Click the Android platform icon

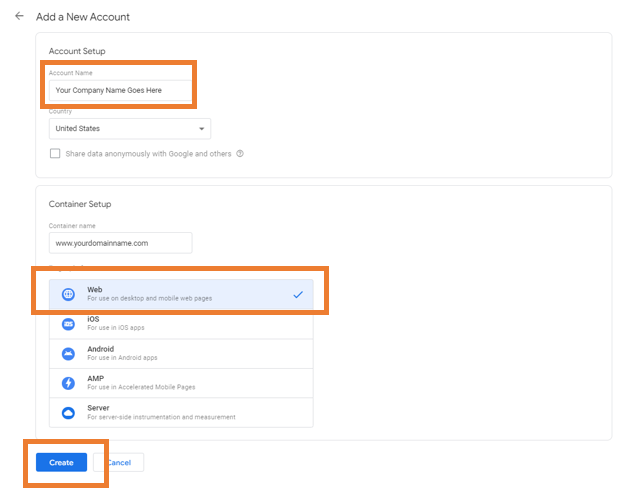point(68,353)
